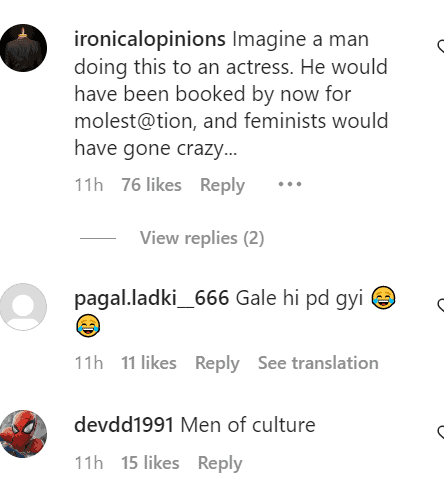The image size is (444, 481).
Task: View who gave 11 likes
Action: 149,363
